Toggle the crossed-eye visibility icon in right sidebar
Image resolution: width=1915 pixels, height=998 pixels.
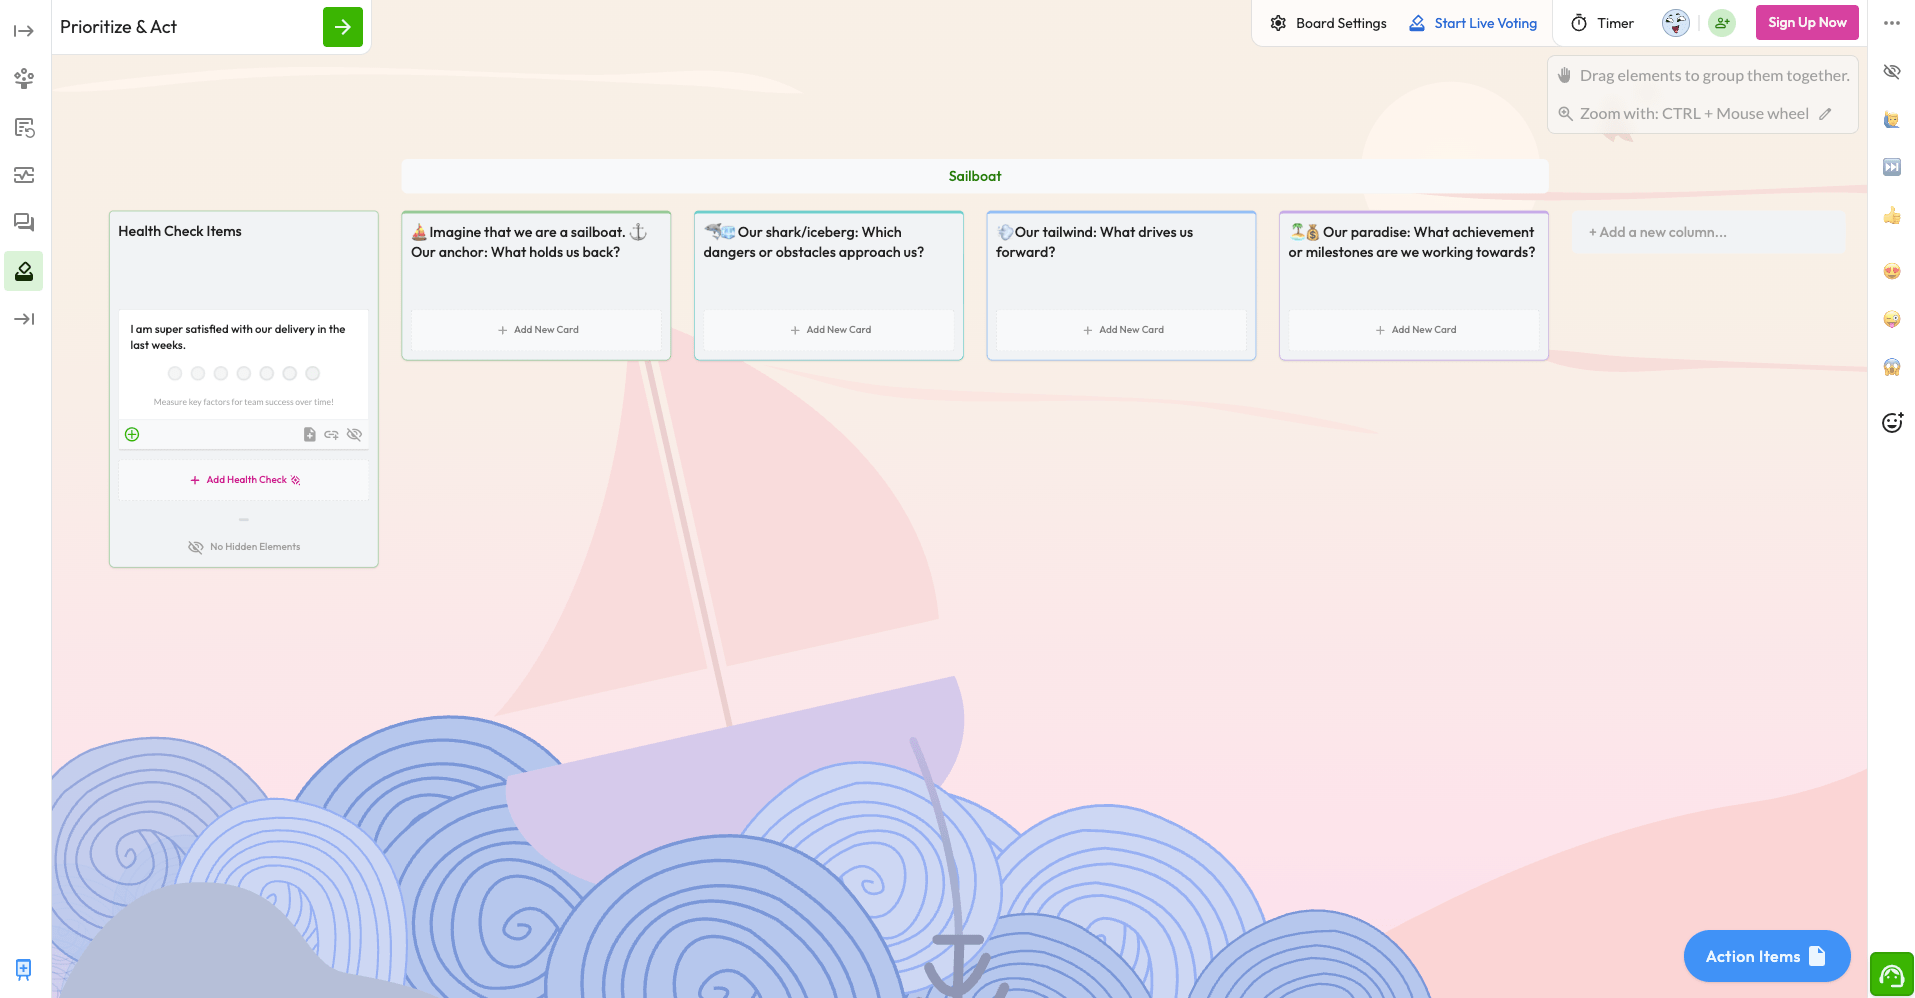[1892, 71]
